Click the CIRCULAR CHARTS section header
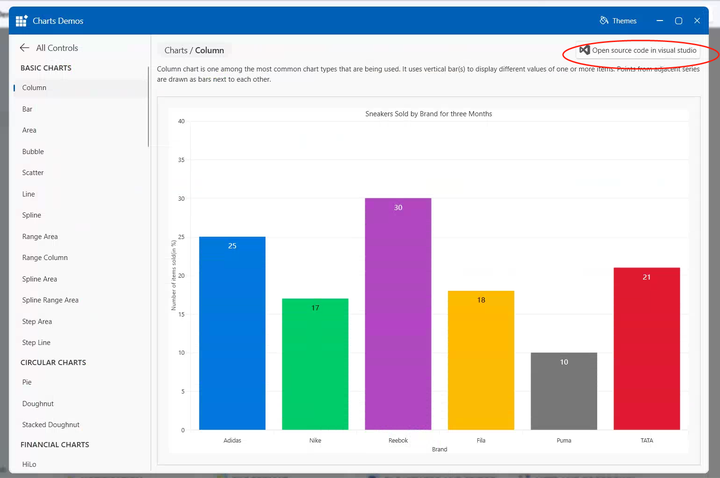The image size is (720, 478). coord(53,362)
